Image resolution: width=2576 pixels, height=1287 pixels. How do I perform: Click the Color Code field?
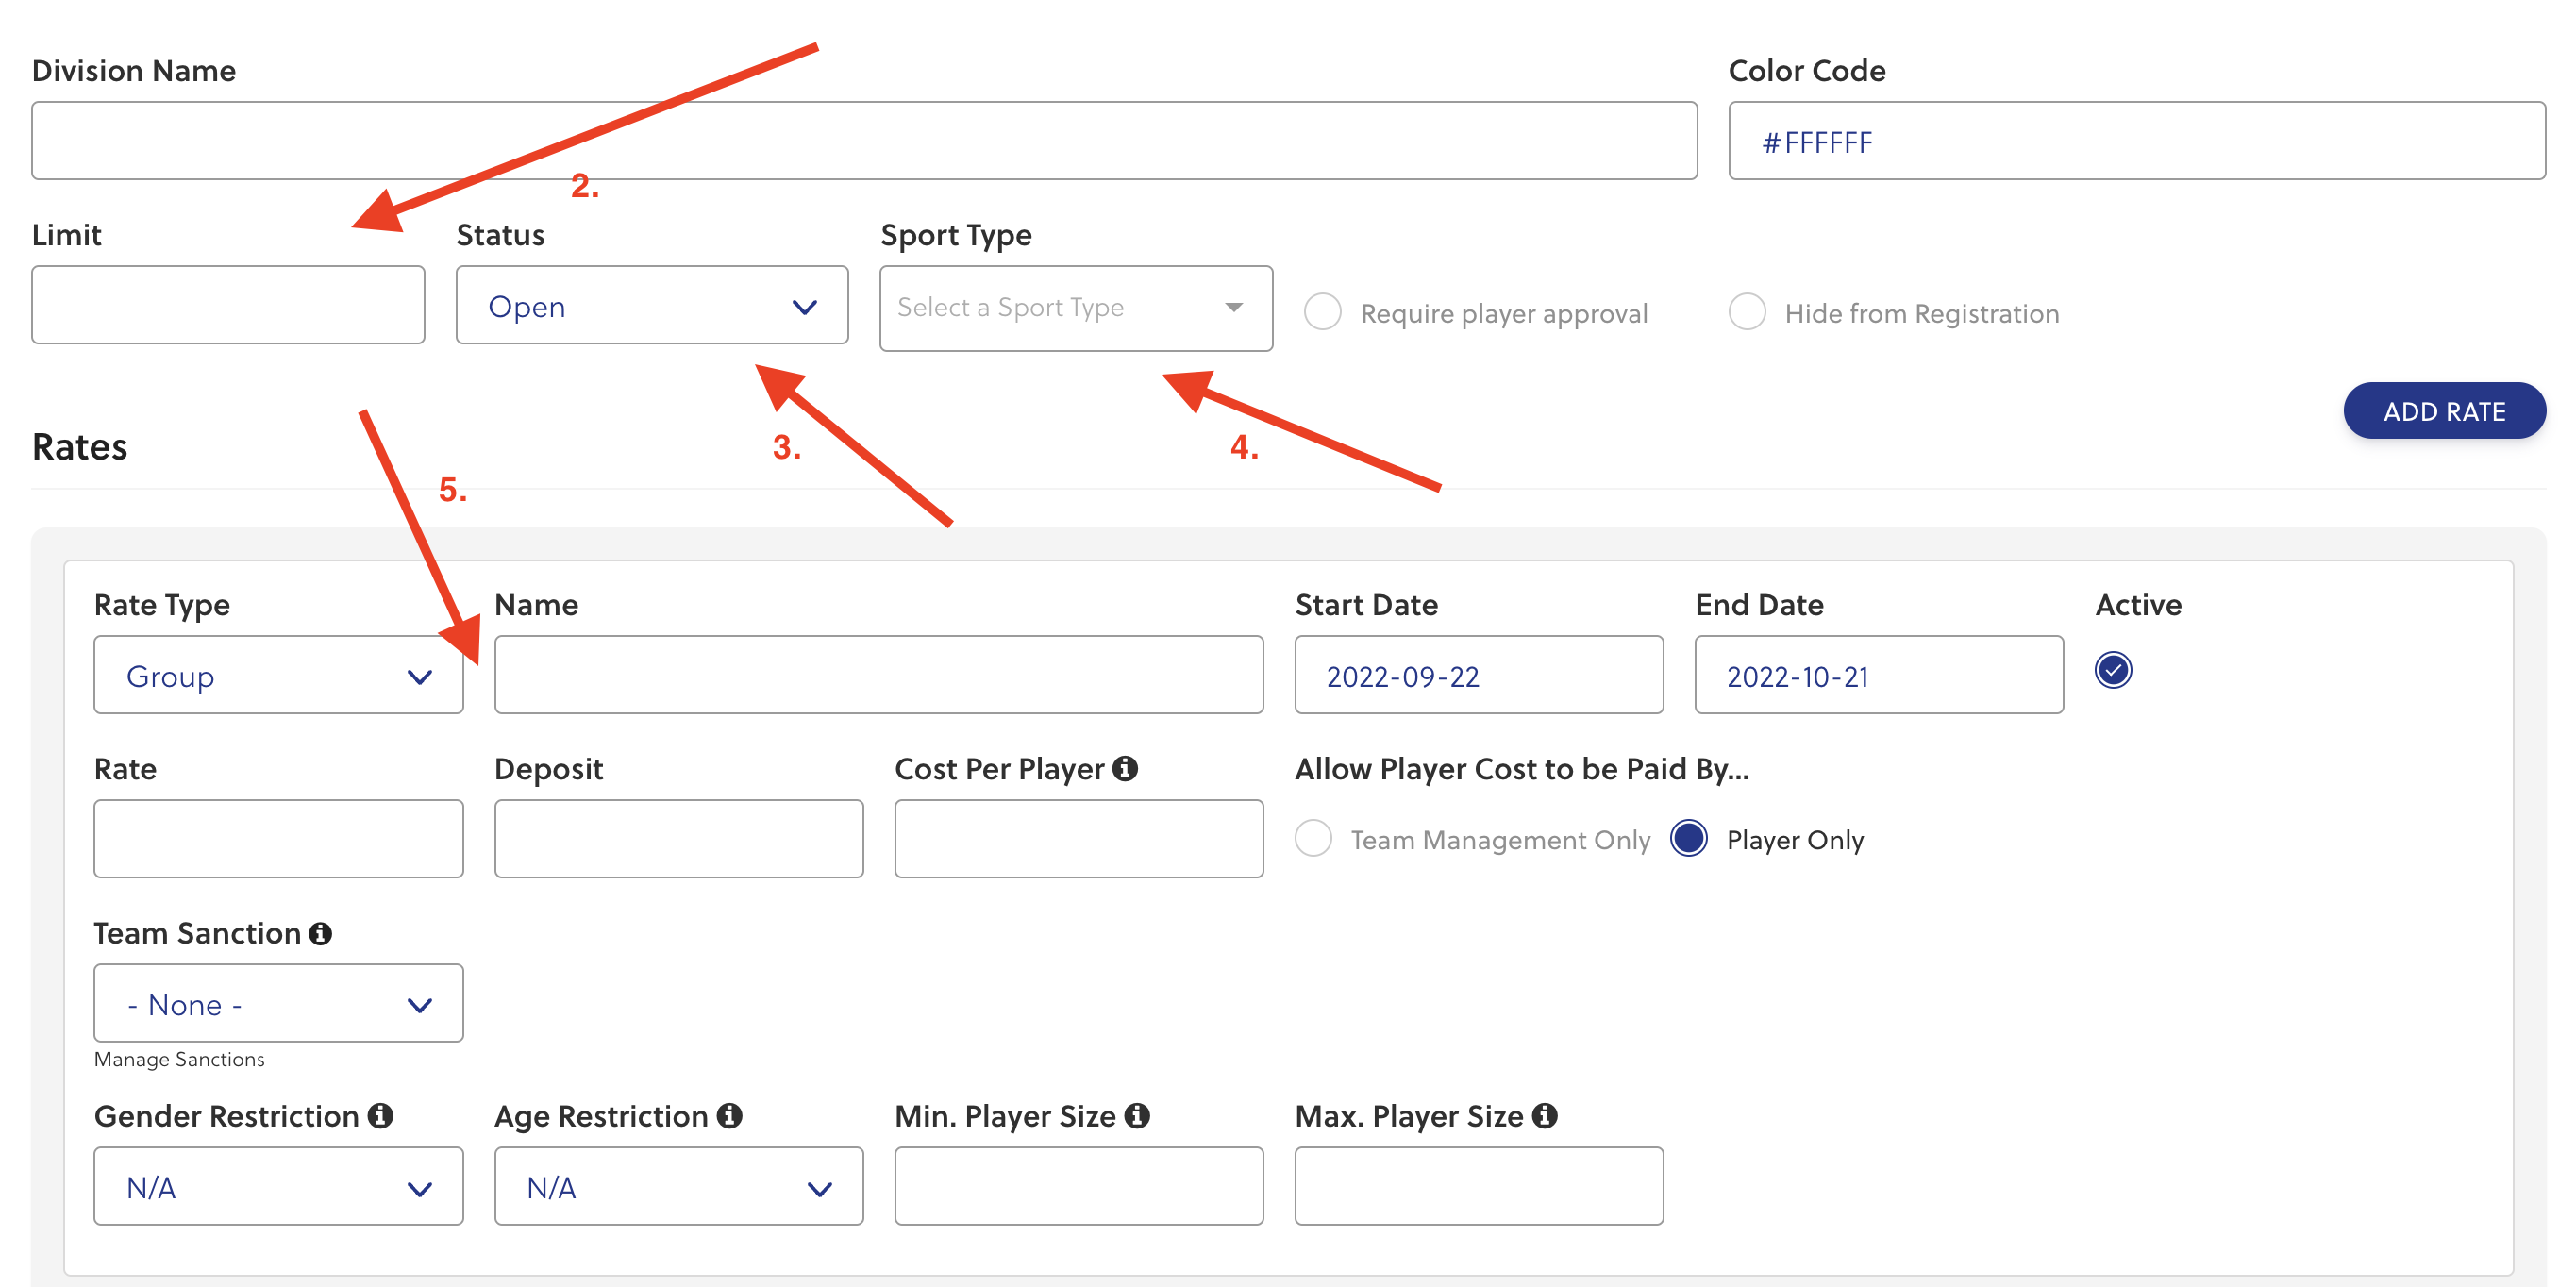click(2137, 141)
